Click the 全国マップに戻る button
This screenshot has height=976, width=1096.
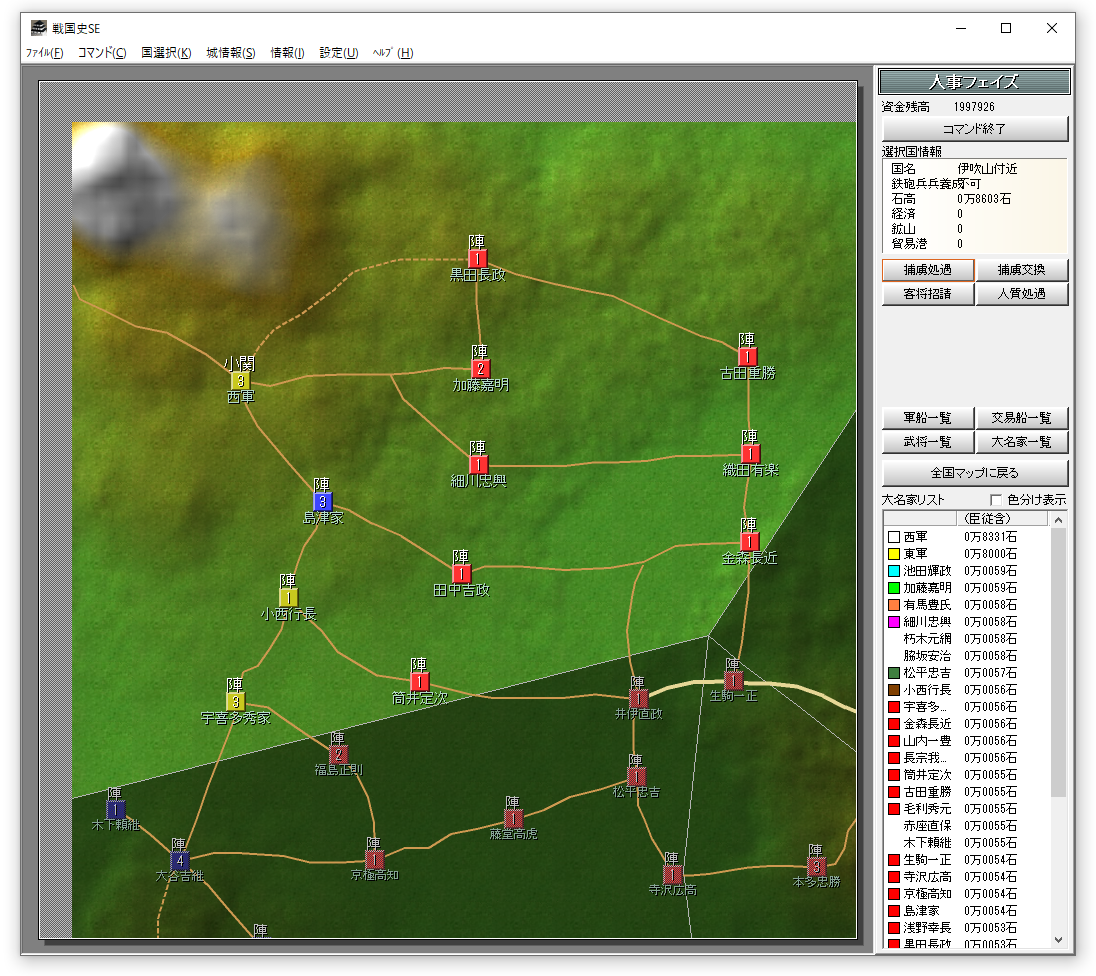(975, 473)
